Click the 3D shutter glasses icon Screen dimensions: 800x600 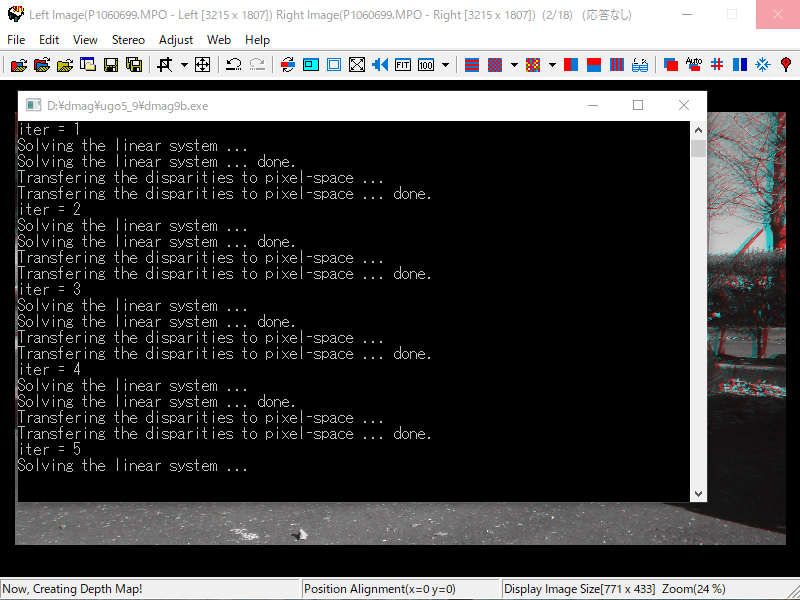click(x=640, y=65)
